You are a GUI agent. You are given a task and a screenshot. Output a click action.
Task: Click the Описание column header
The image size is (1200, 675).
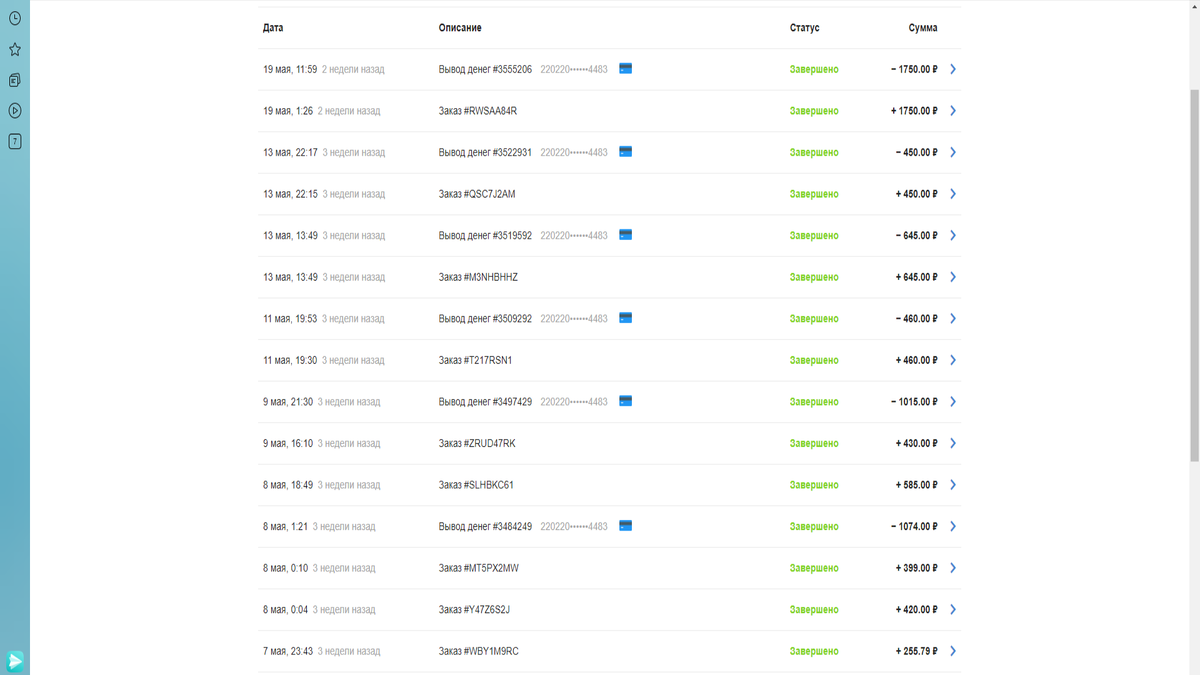[460, 28]
